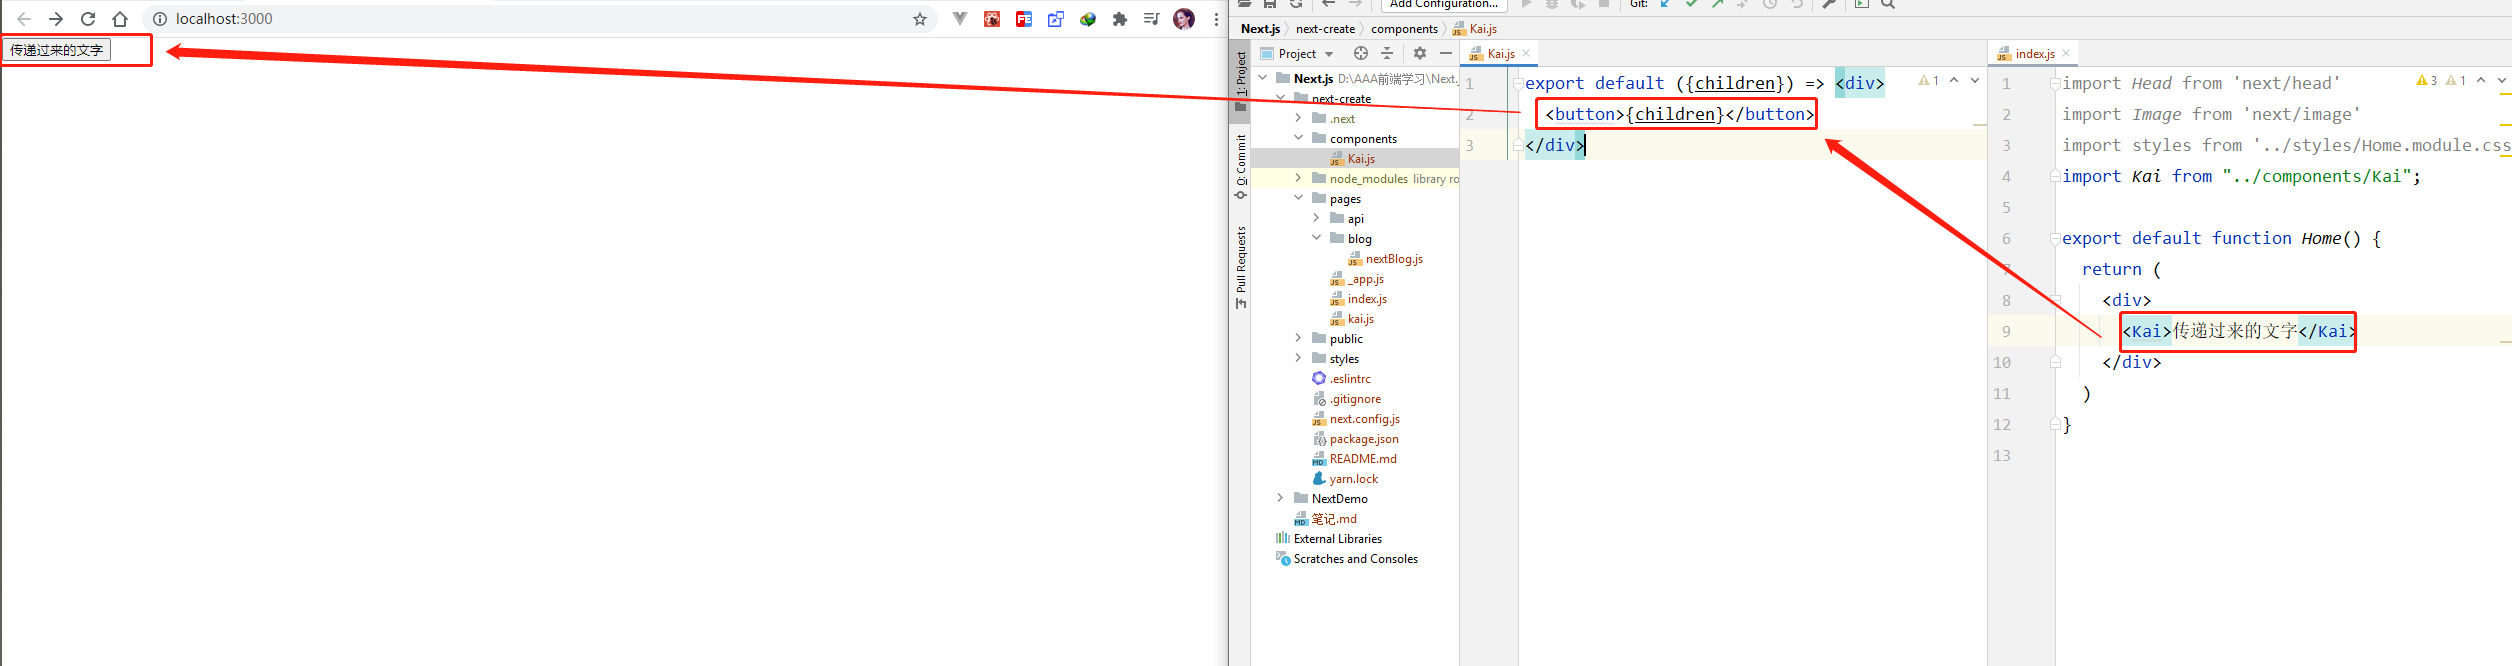Click Git Update Project blue arrow
Viewport: 2512px width, 666px height.
coord(1666,4)
